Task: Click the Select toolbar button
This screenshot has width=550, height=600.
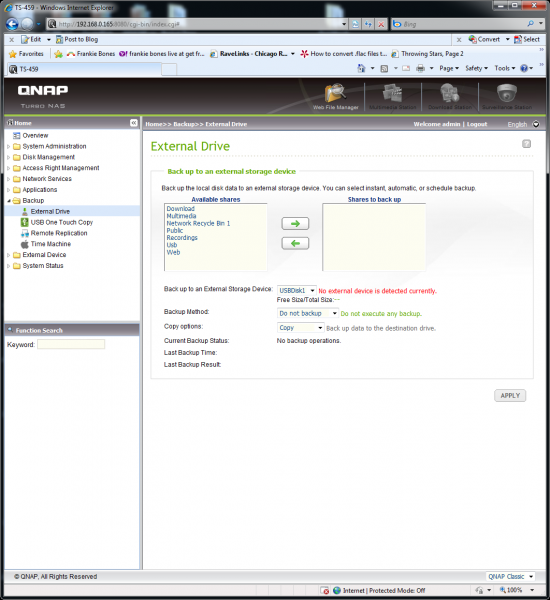Action: click(x=527, y=39)
